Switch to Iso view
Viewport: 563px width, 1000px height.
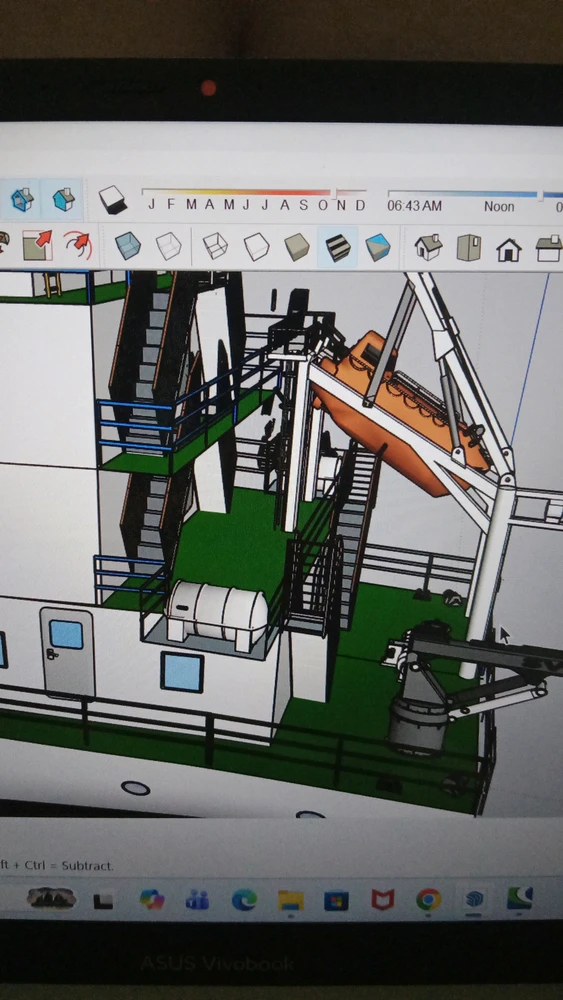(428, 247)
